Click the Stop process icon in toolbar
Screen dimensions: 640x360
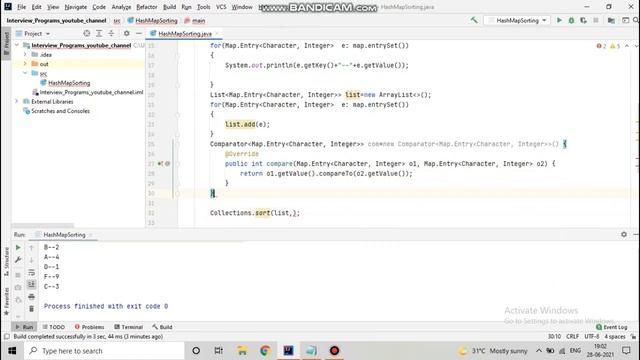coord(596,20)
